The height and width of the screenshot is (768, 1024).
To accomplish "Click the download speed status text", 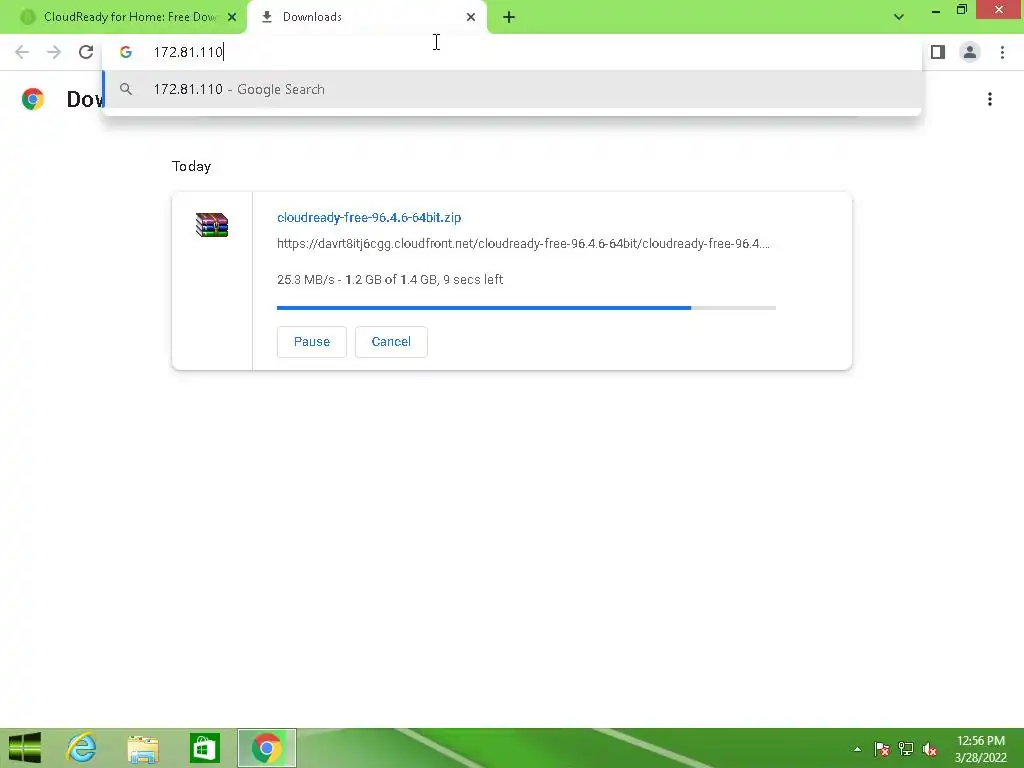I will point(390,280).
